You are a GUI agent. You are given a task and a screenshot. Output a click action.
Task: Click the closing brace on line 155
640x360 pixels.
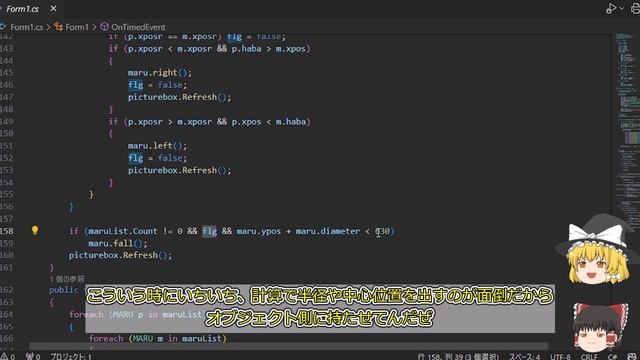click(91, 194)
